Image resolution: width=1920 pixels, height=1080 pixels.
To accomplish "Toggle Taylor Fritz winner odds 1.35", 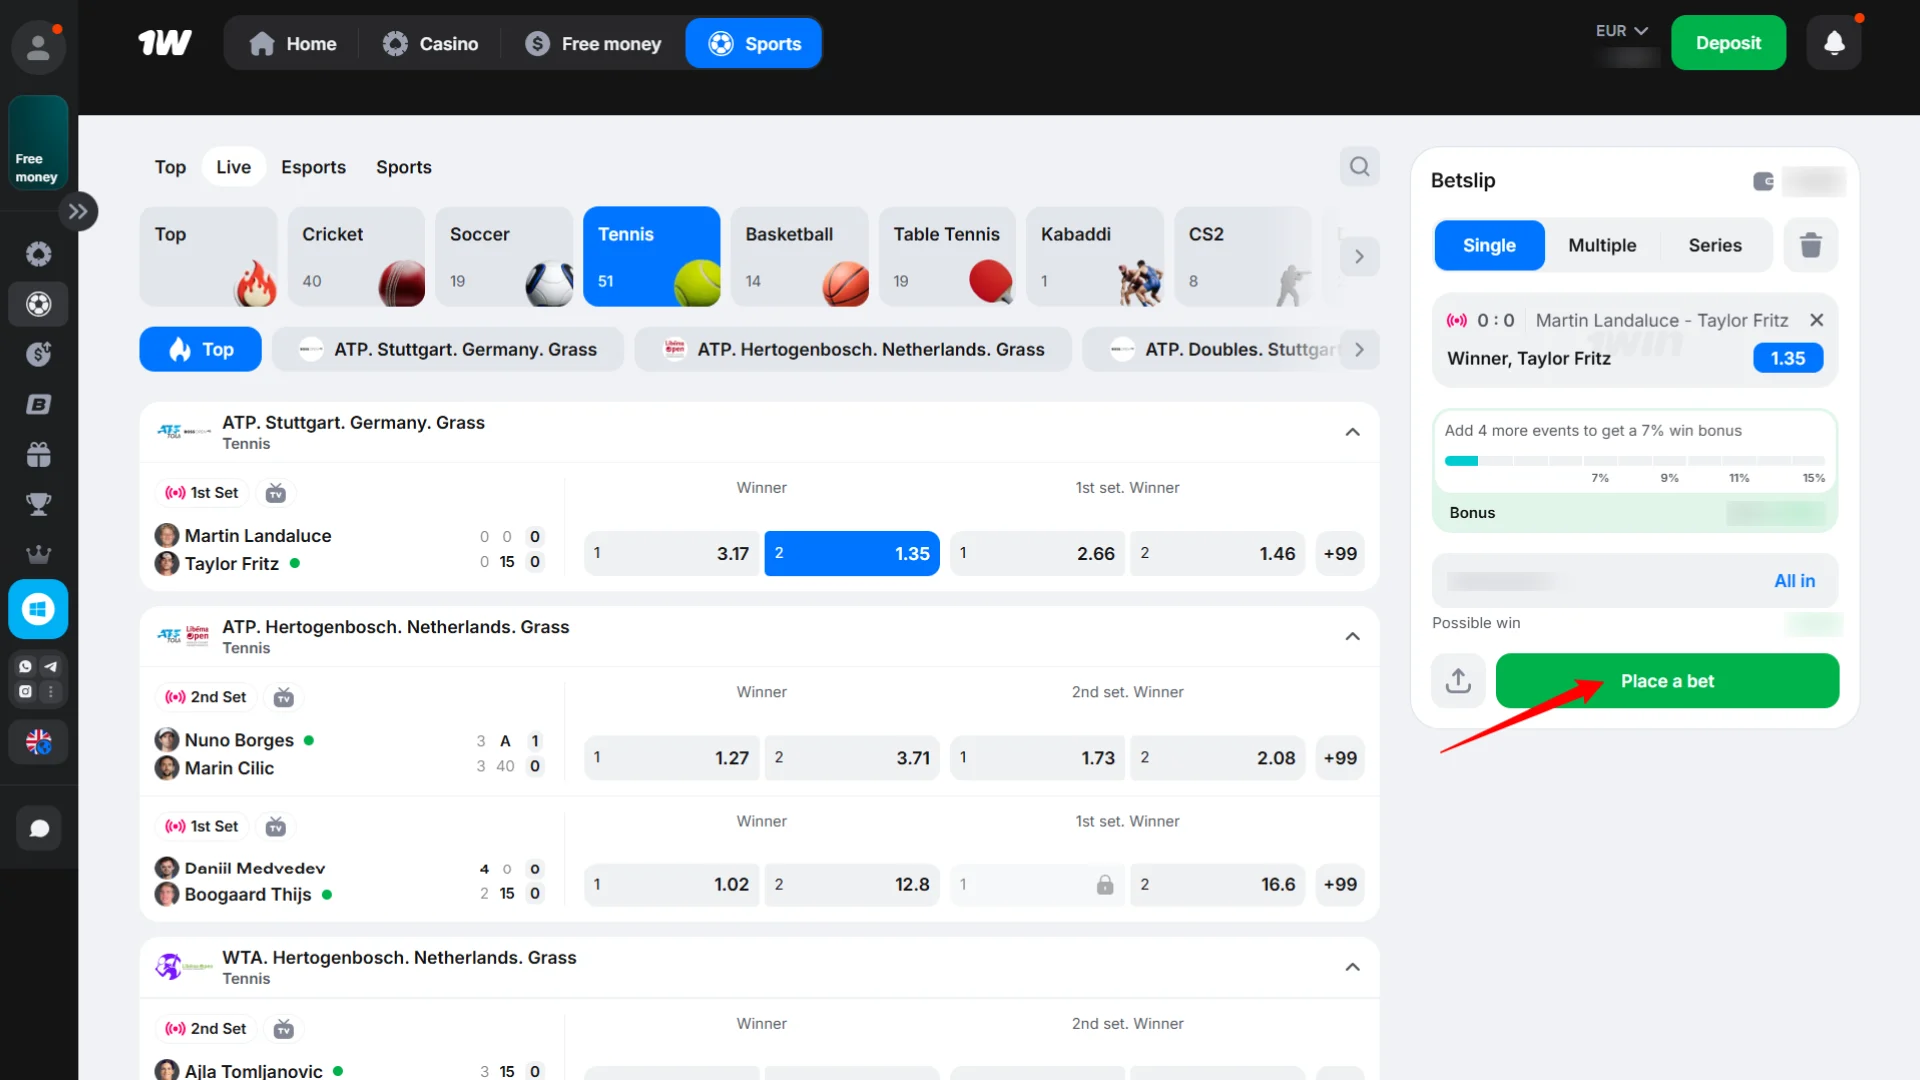I will click(x=852, y=553).
